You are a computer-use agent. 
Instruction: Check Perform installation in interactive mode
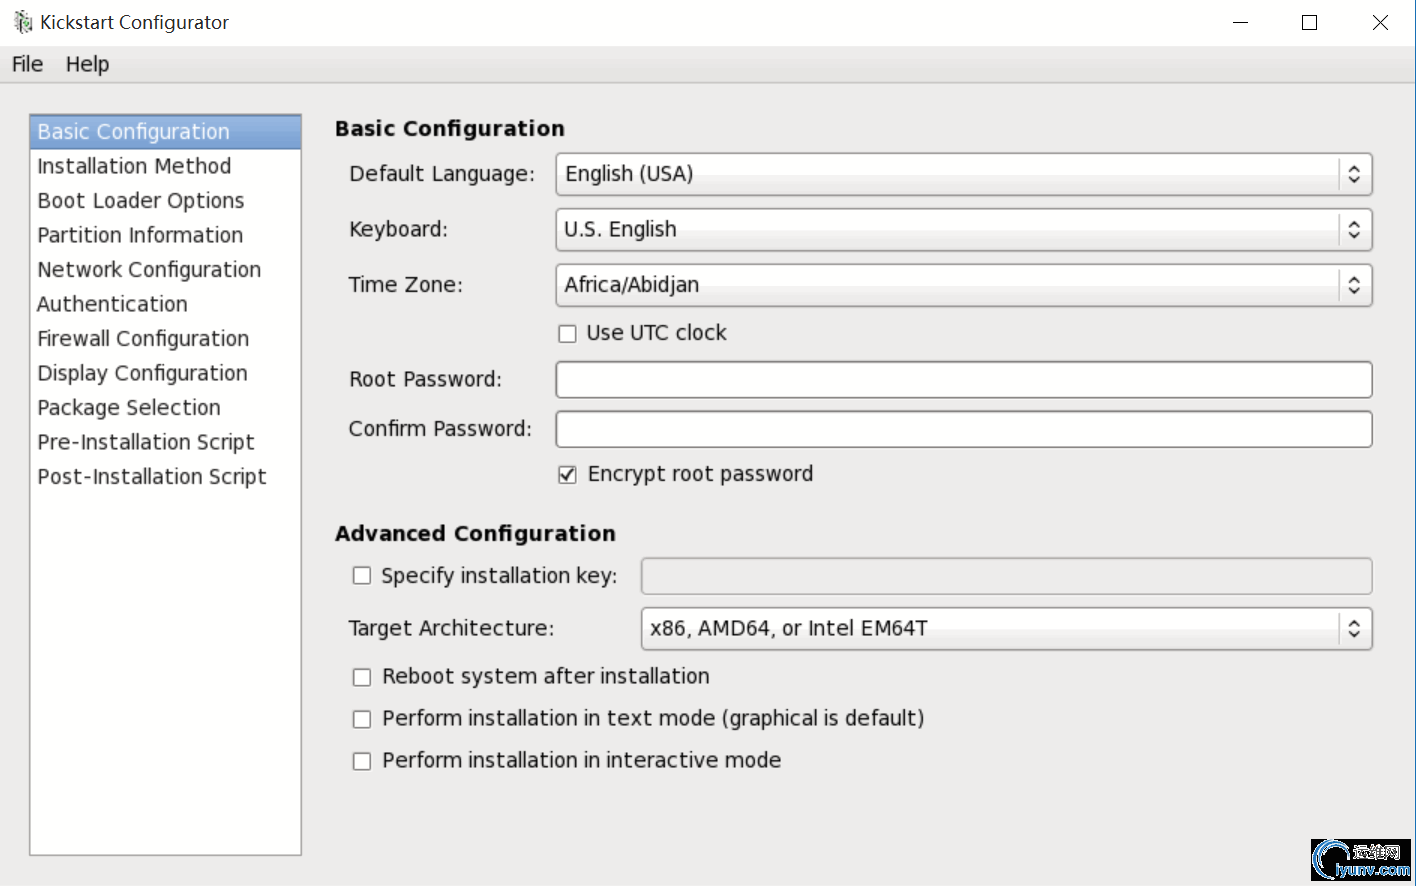pyautogui.click(x=362, y=762)
